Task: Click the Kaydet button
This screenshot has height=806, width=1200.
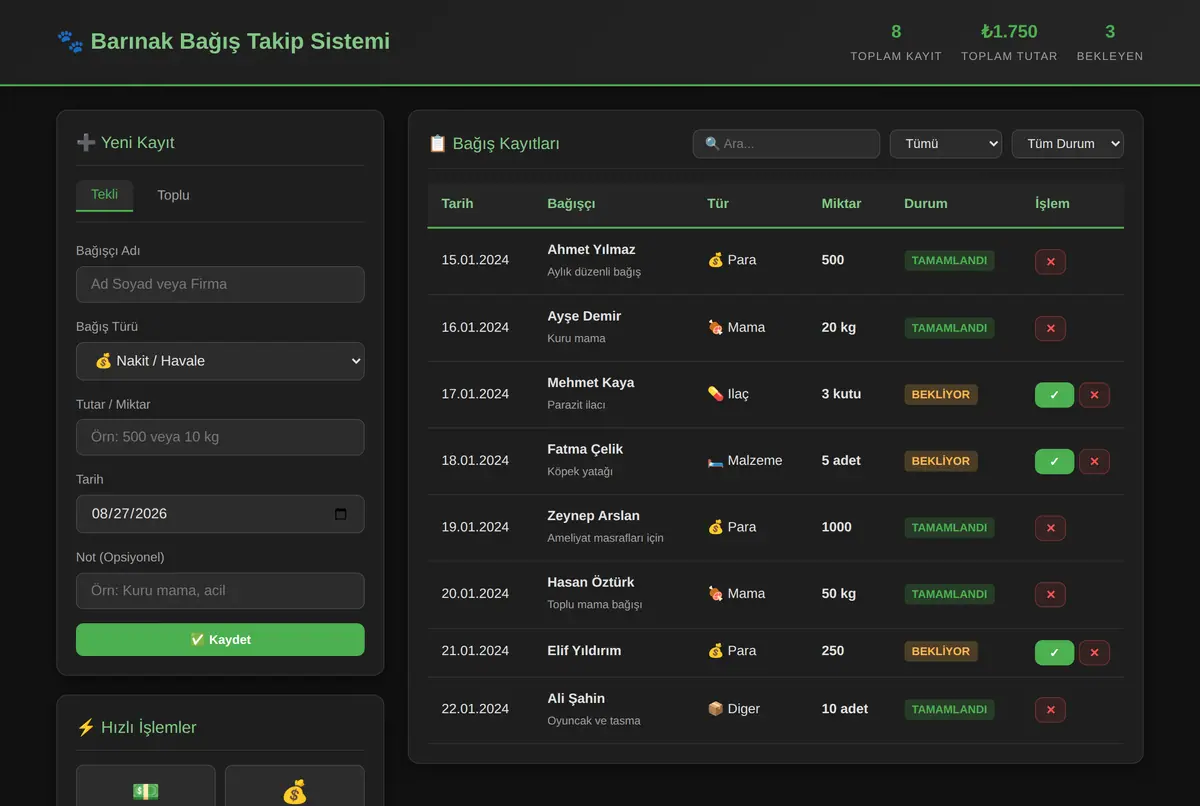Action: tap(220, 640)
